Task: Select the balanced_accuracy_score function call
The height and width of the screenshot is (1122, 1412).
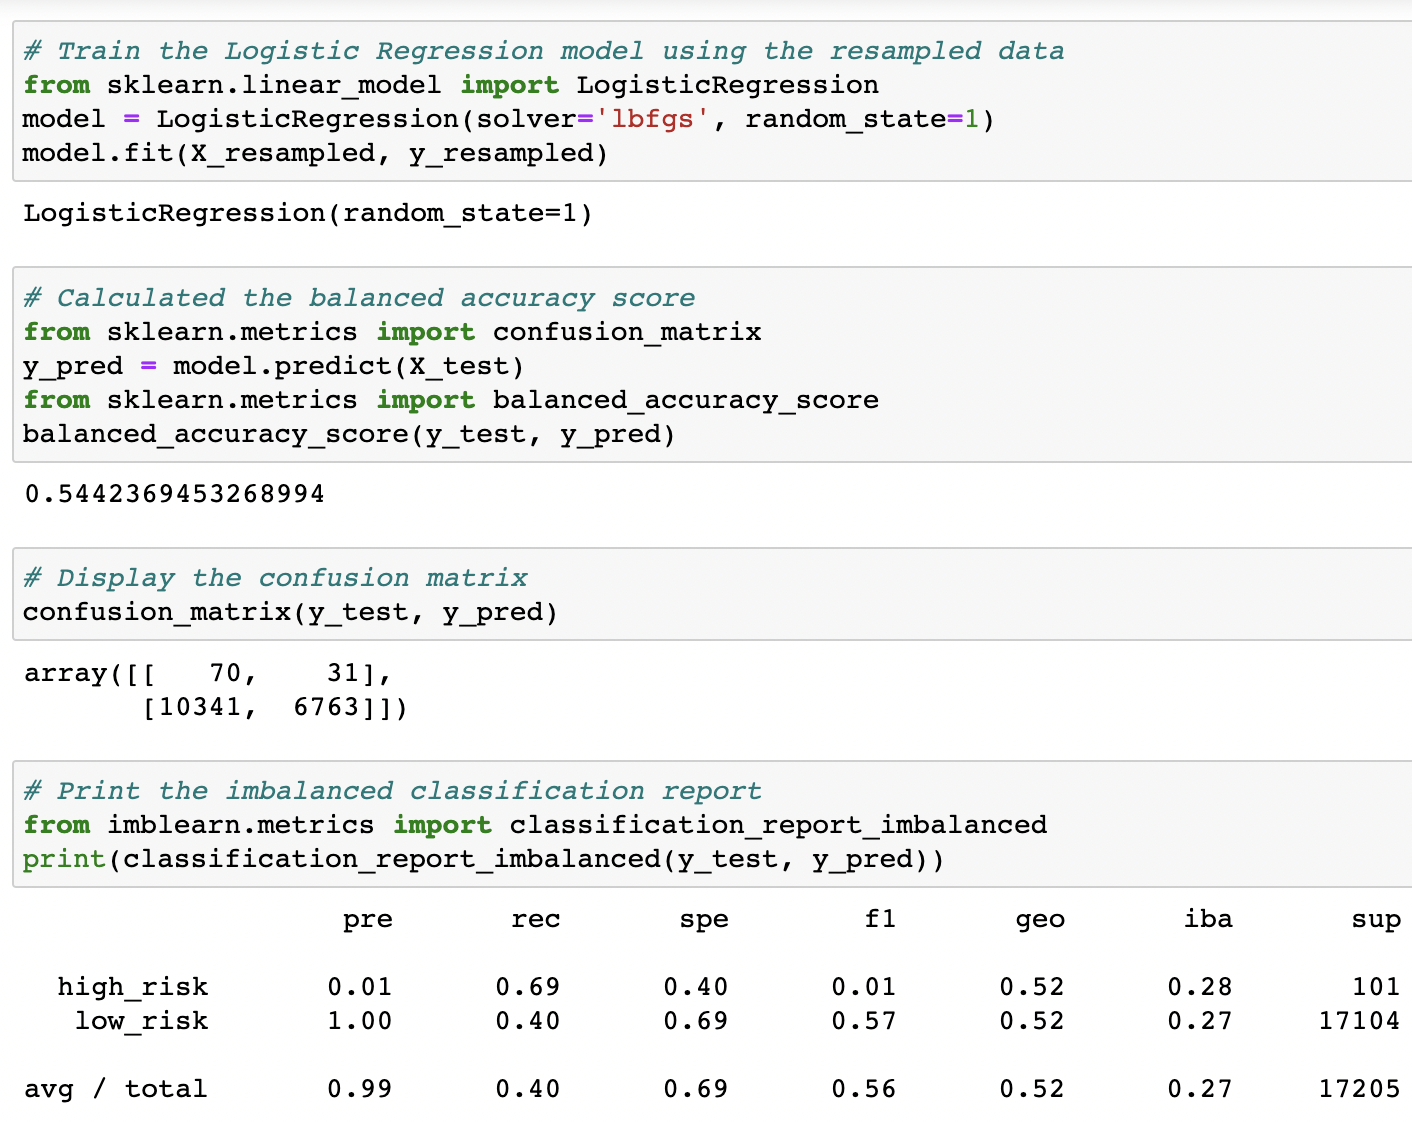Action: pyautogui.click(x=347, y=433)
